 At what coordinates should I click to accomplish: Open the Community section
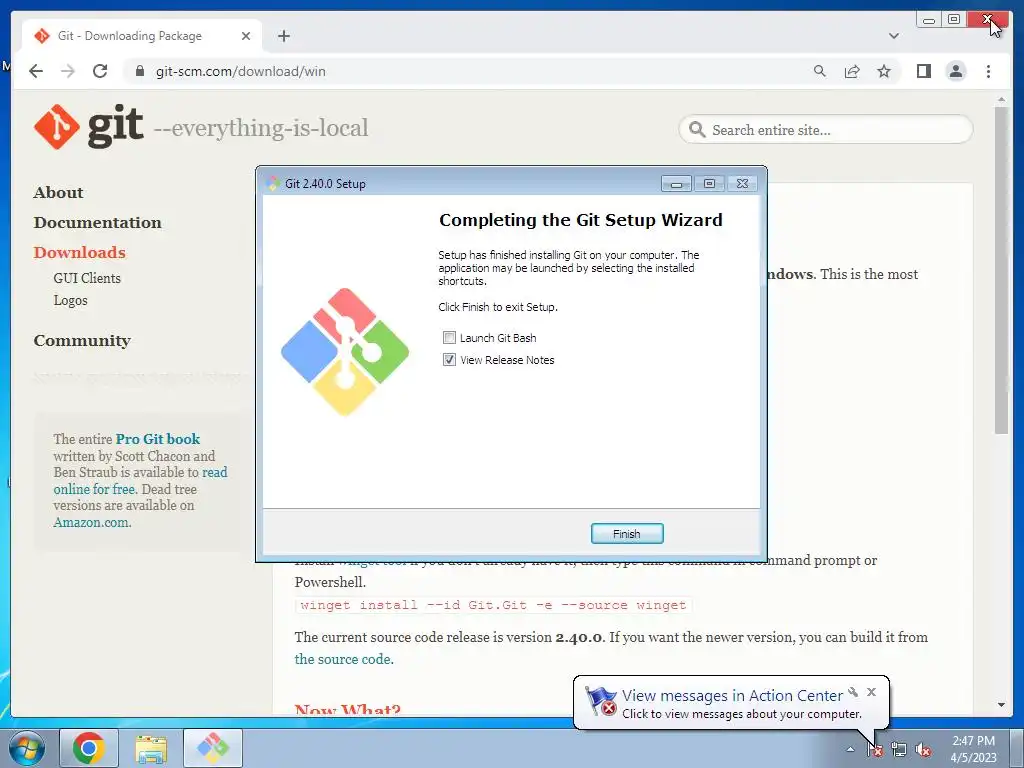[82, 341]
